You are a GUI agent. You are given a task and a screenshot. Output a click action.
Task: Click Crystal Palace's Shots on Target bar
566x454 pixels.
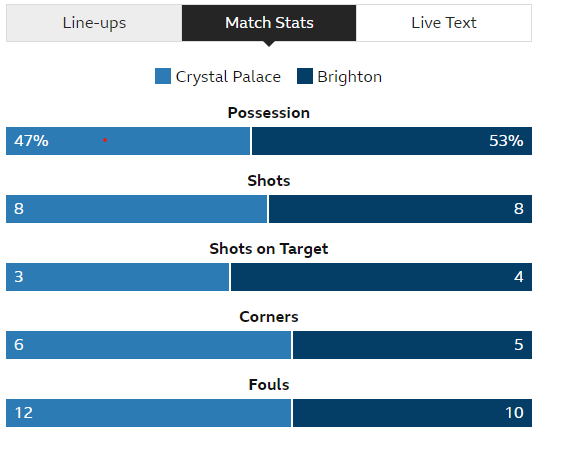(117, 277)
